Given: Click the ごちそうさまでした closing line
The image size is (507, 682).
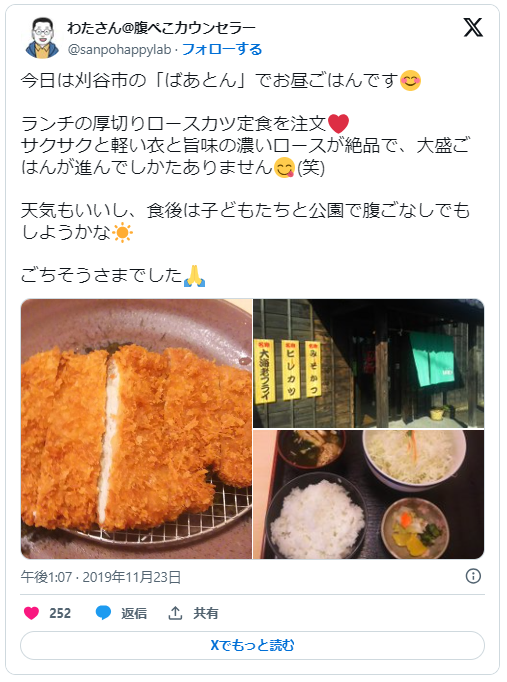Looking at the screenshot, I should (113, 276).
